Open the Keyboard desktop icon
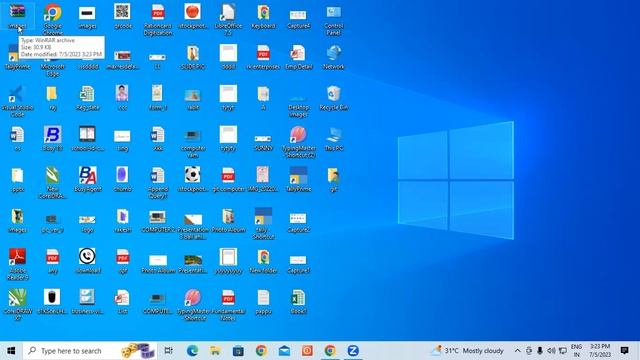 point(263,16)
